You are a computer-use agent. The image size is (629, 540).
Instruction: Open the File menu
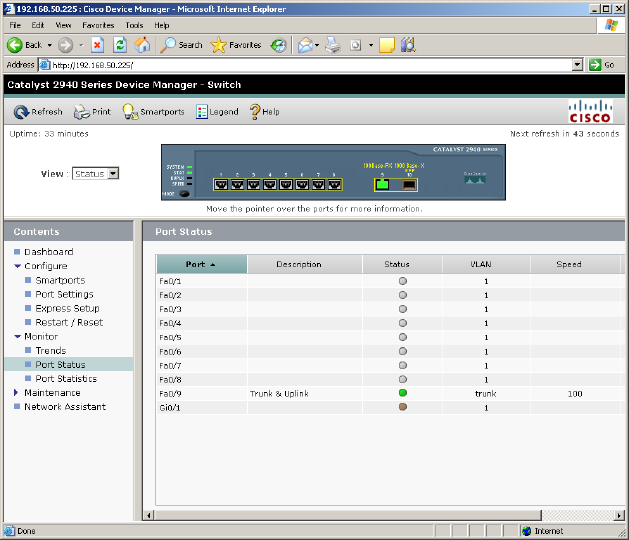coord(15,25)
